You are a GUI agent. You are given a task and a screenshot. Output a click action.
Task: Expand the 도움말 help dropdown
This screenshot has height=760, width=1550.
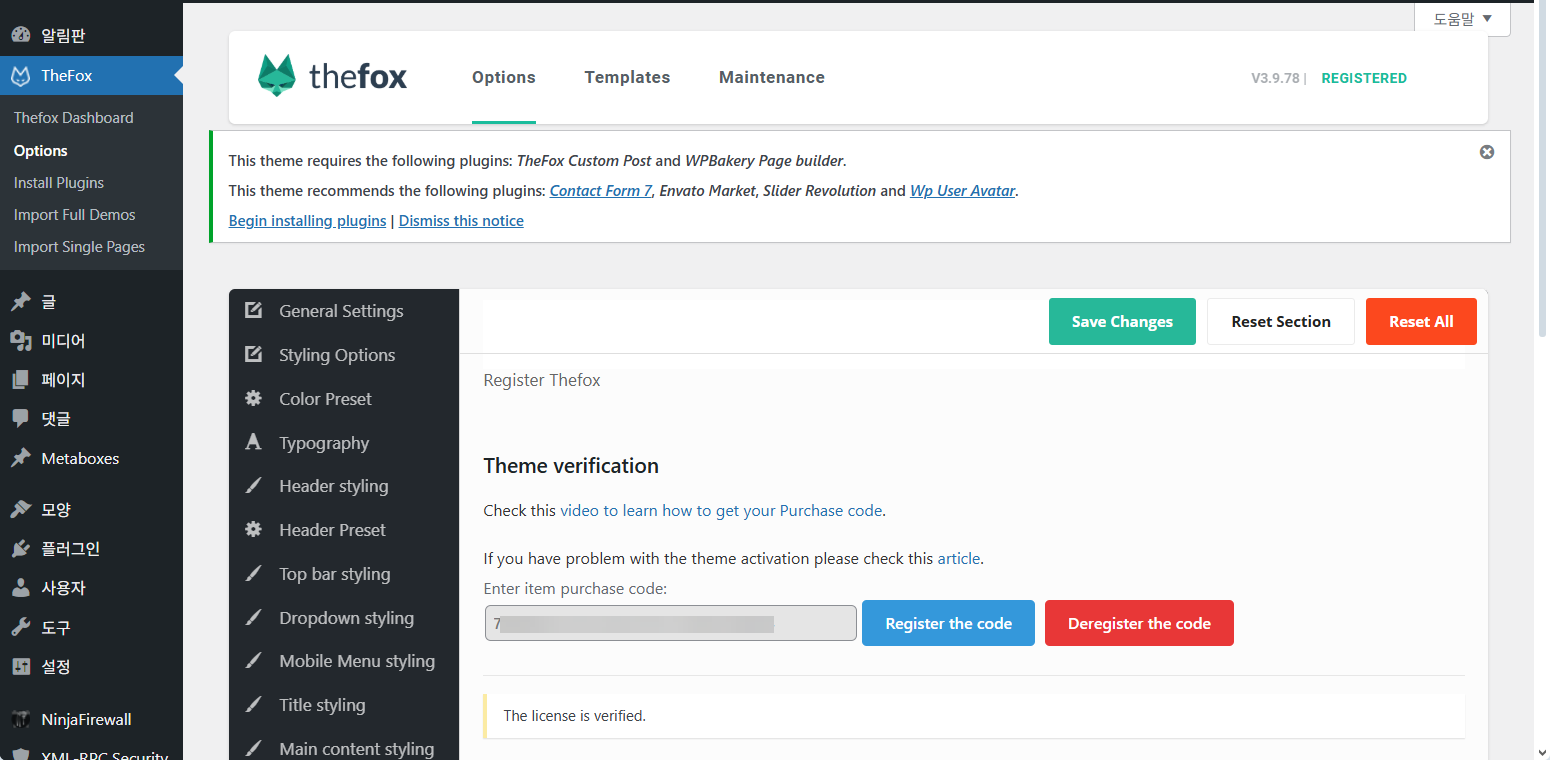tap(1462, 19)
